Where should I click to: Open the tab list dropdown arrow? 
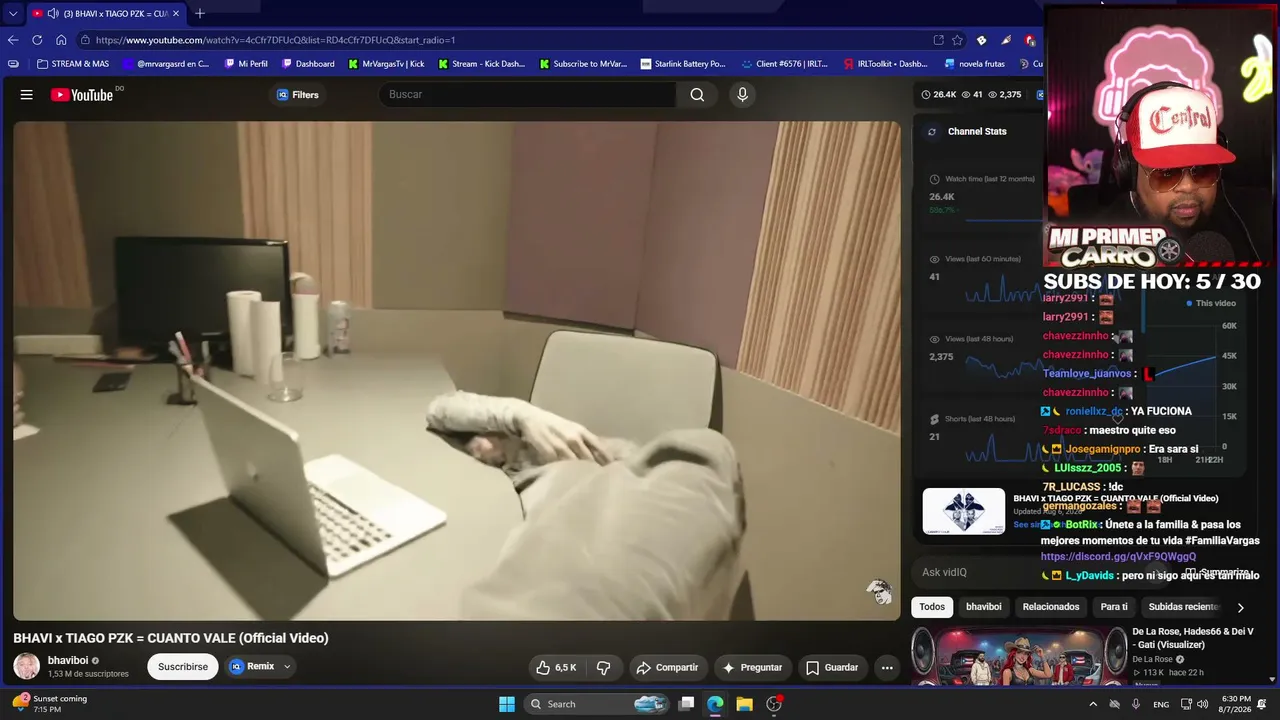pos(11,13)
